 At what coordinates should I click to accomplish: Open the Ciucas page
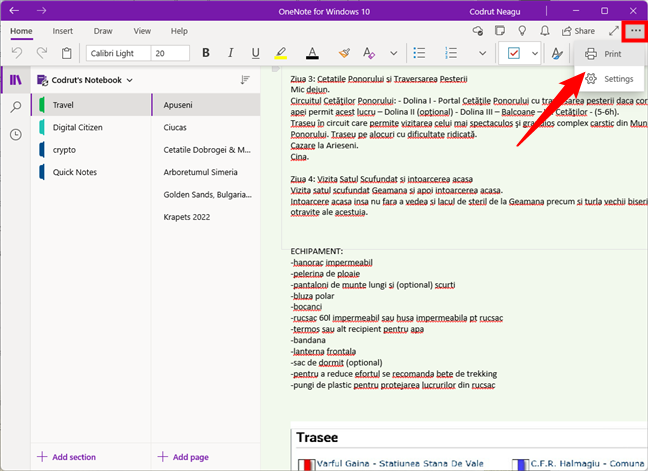pyautogui.click(x=177, y=127)
